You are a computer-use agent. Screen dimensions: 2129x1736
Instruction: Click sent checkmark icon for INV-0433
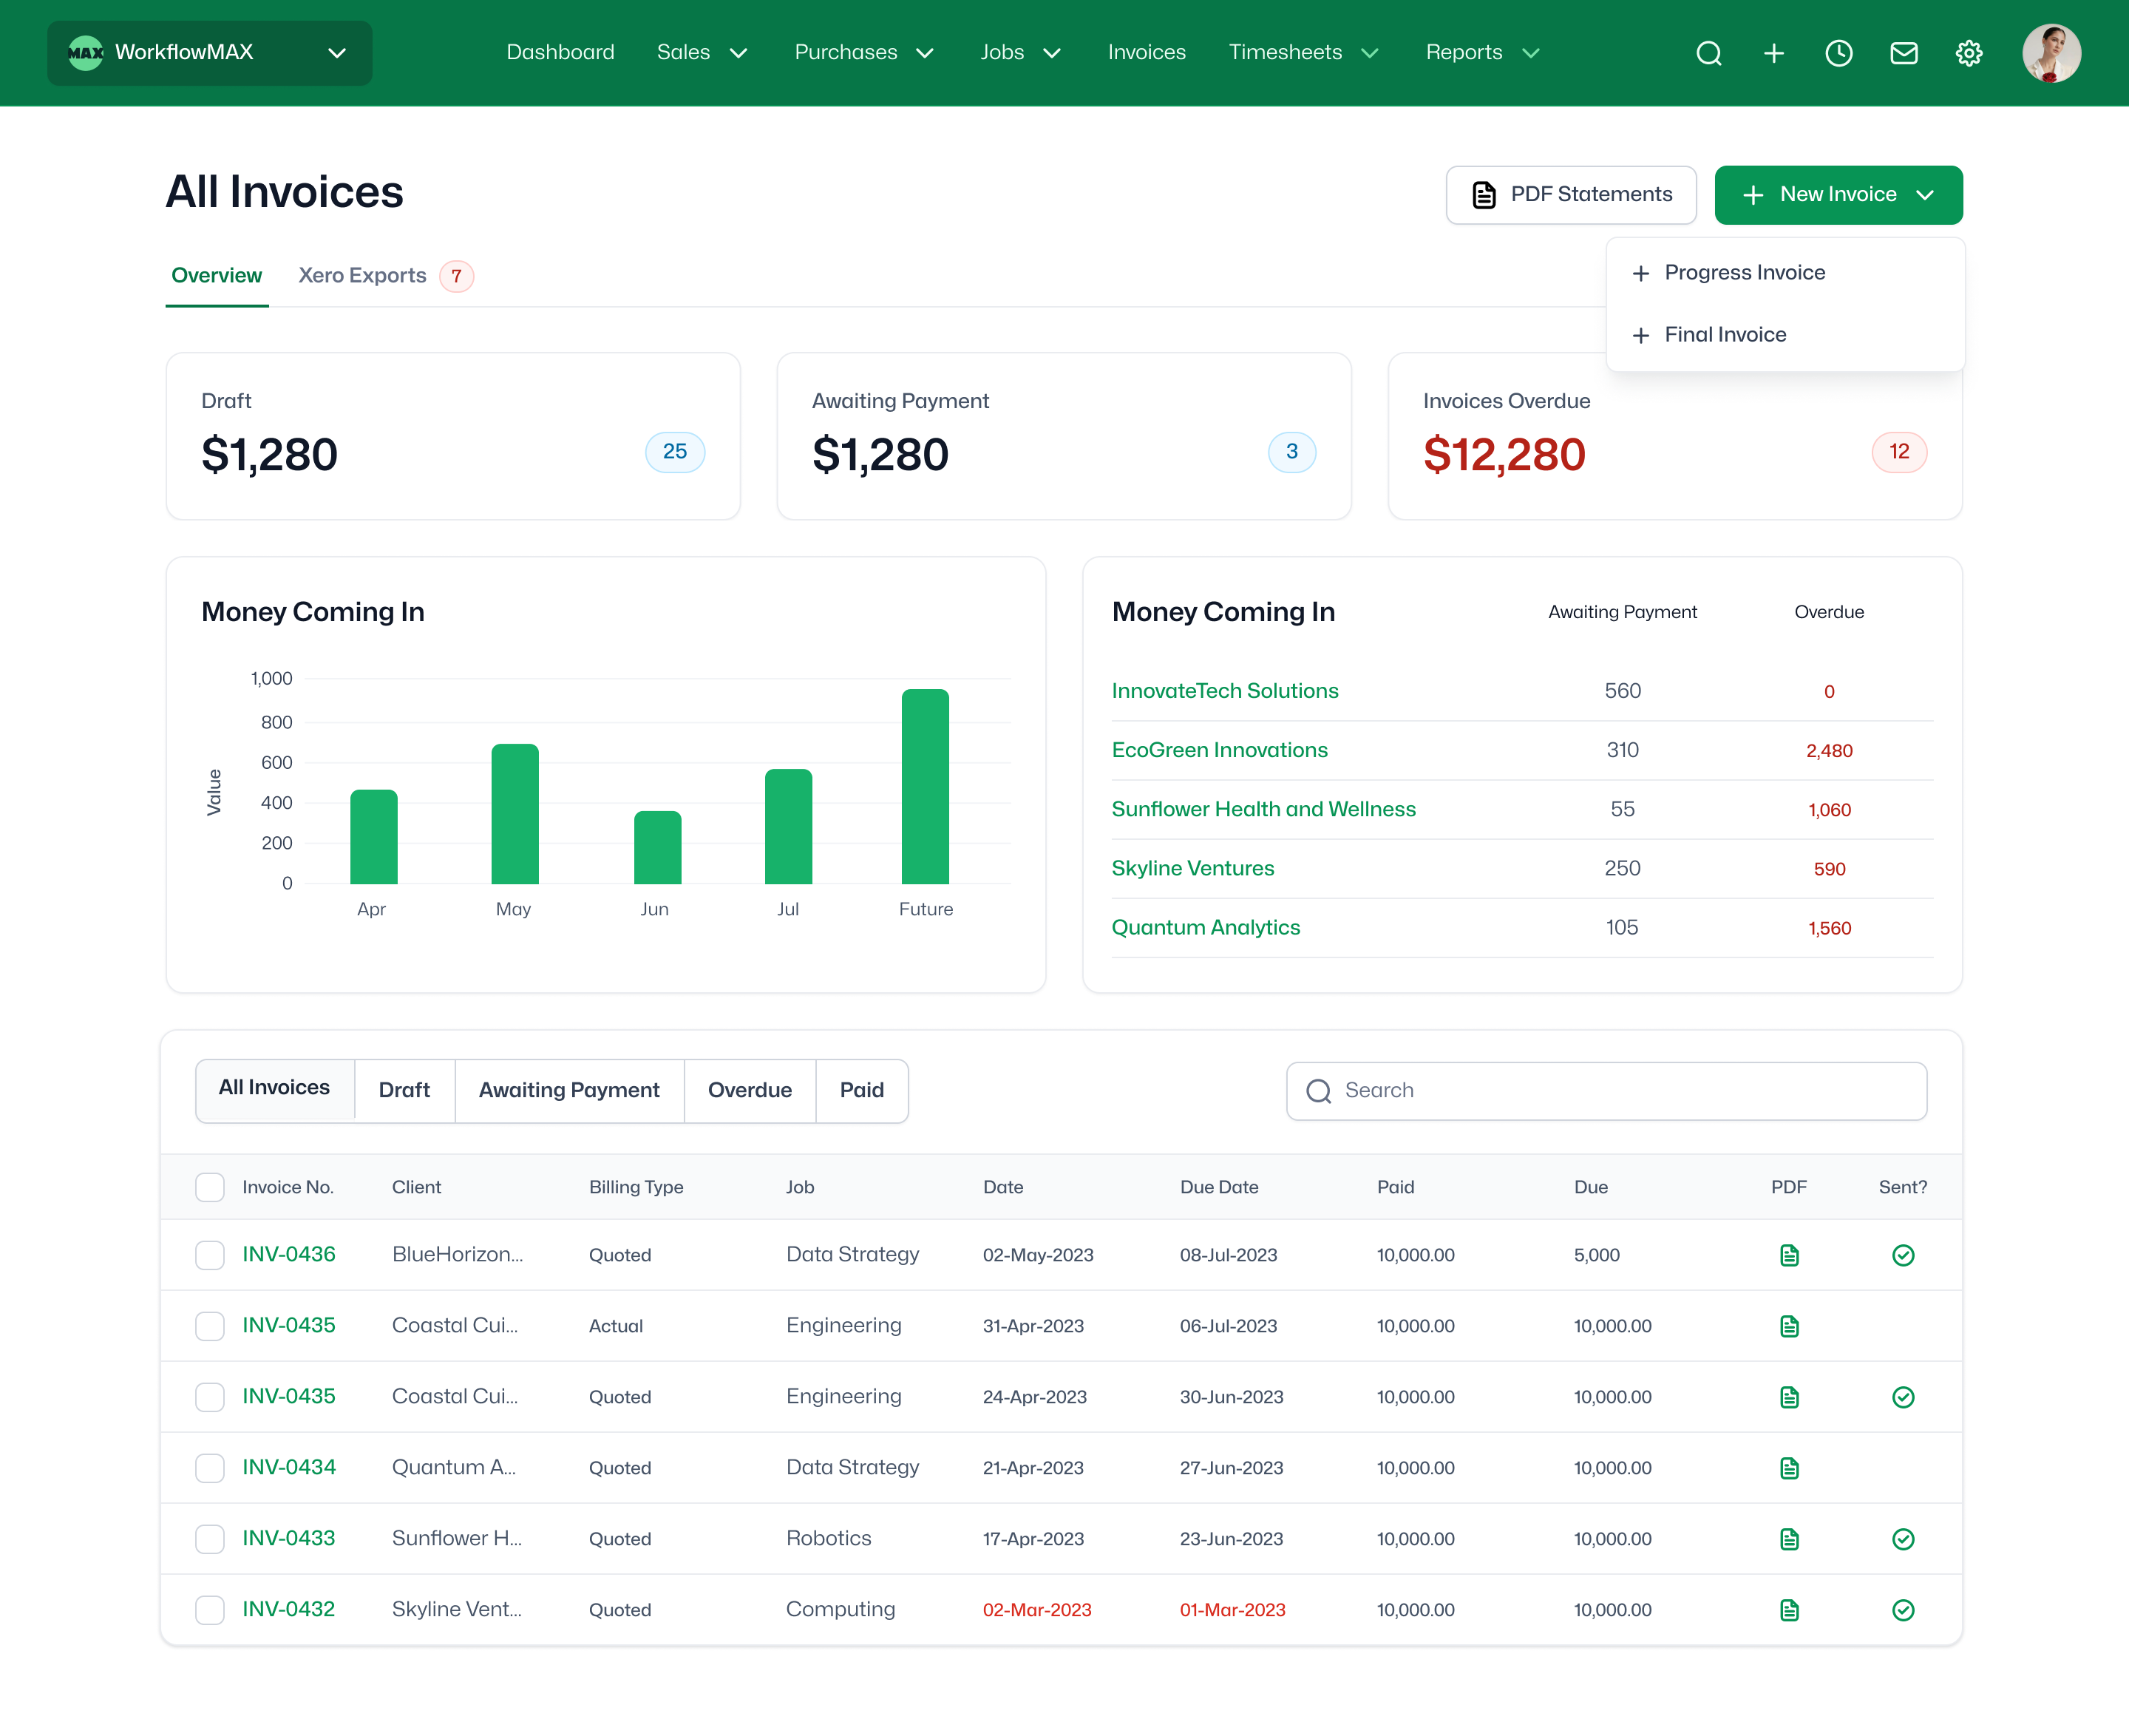(x=1903, y=1539)
